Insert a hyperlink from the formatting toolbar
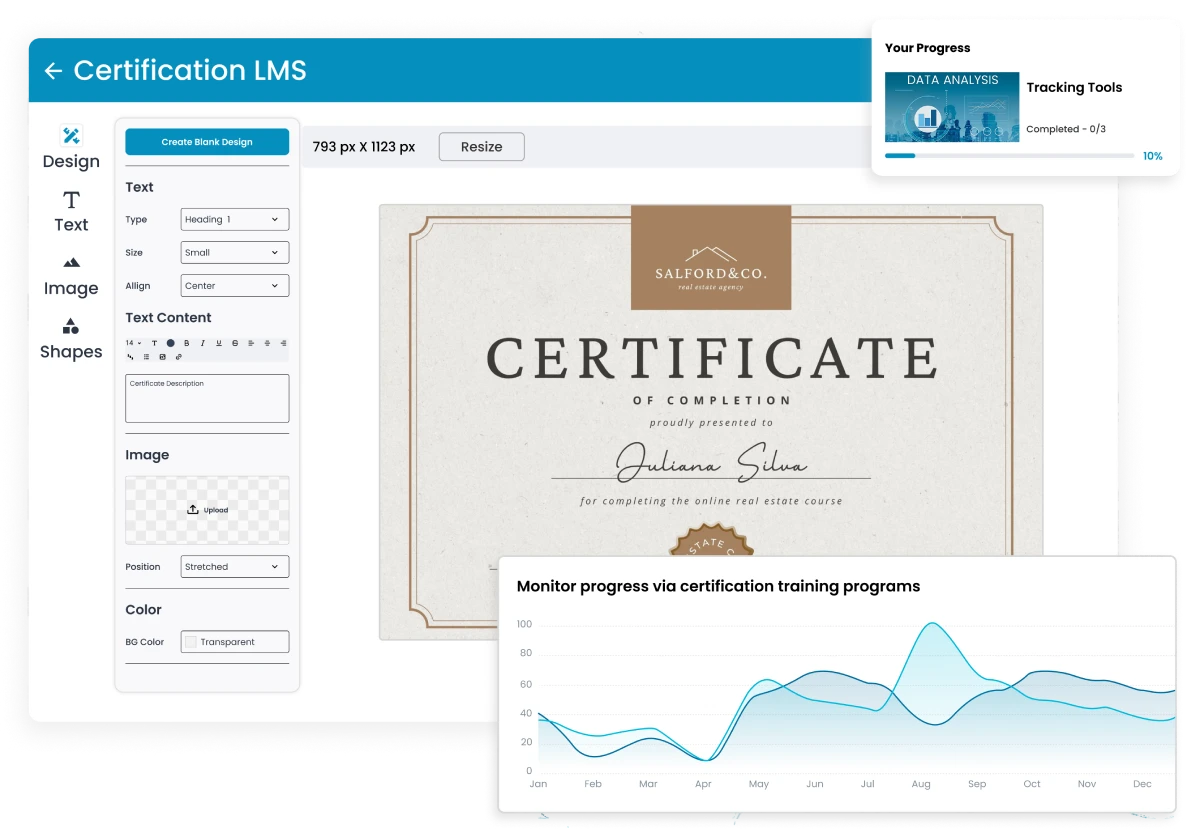The image size is (1200, 837). click(178, 357)
